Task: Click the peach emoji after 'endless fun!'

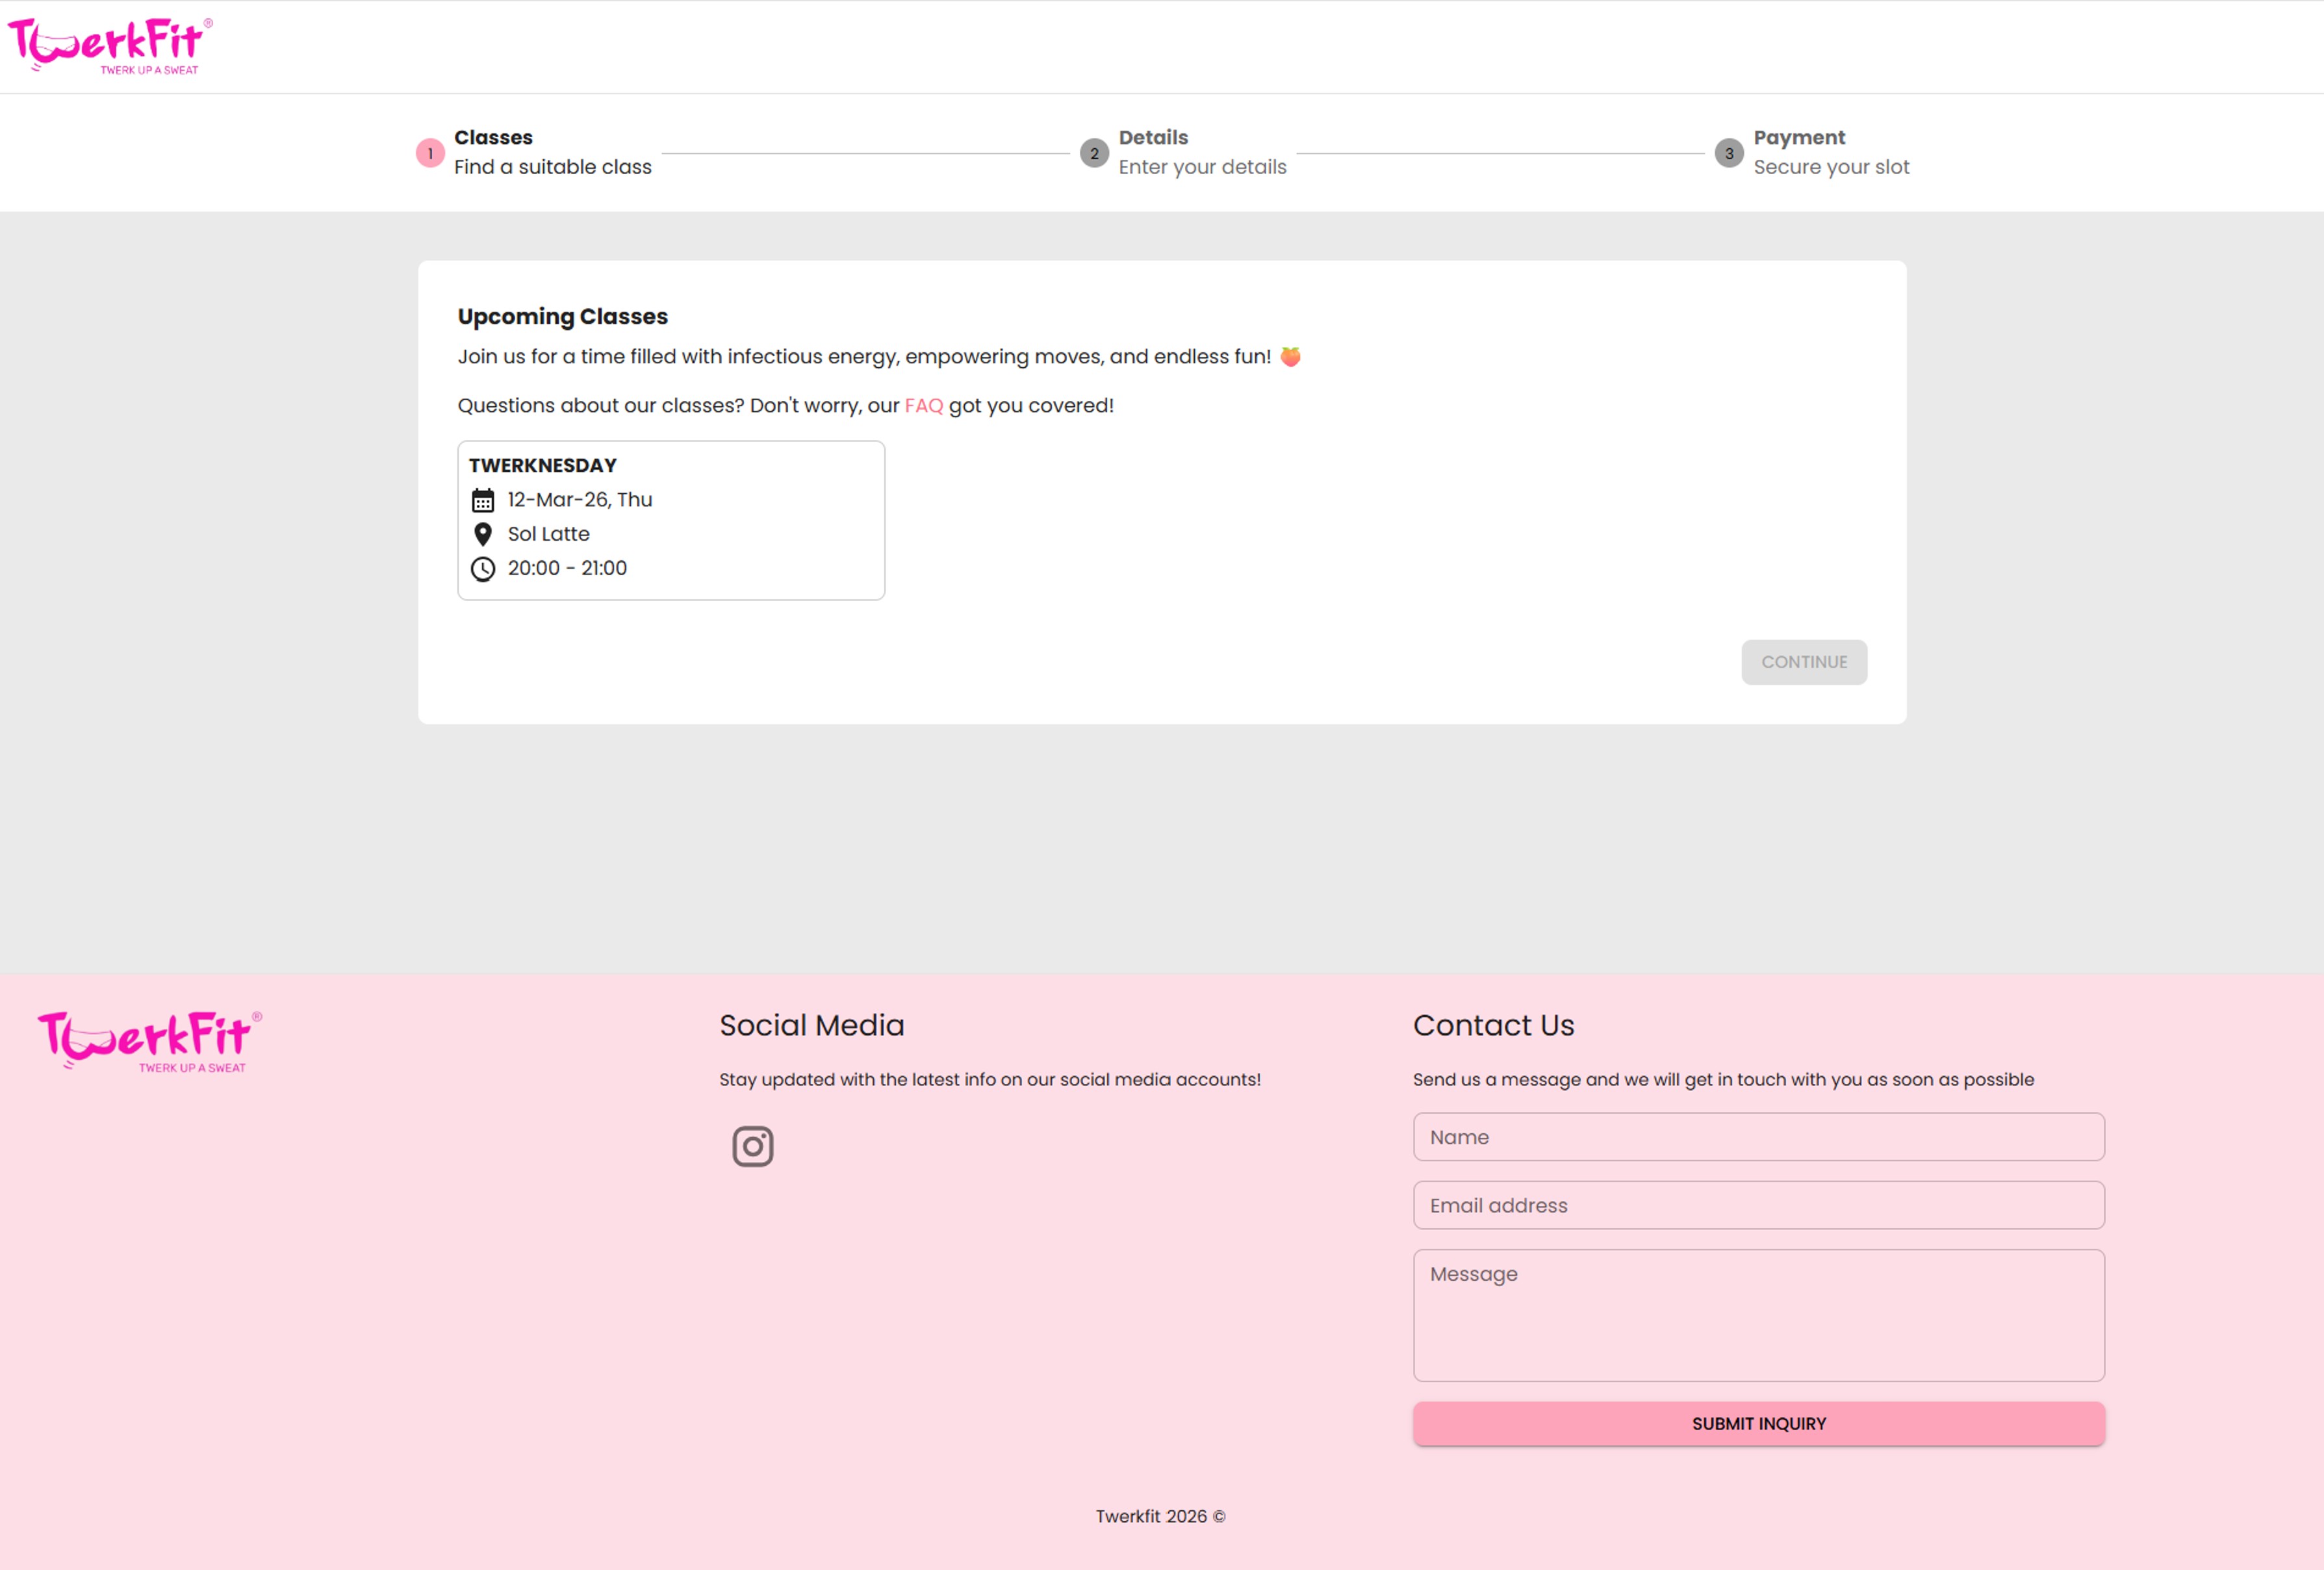Action: click(x=1290, y=356)
